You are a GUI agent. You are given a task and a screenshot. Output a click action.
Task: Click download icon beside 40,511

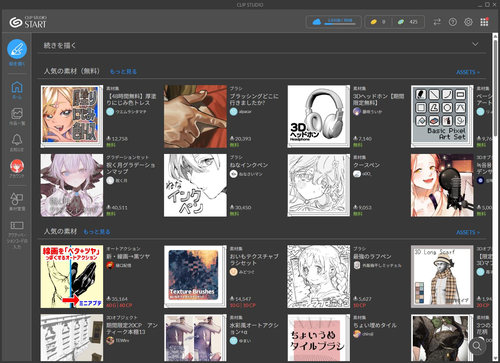tap(109, 207)
